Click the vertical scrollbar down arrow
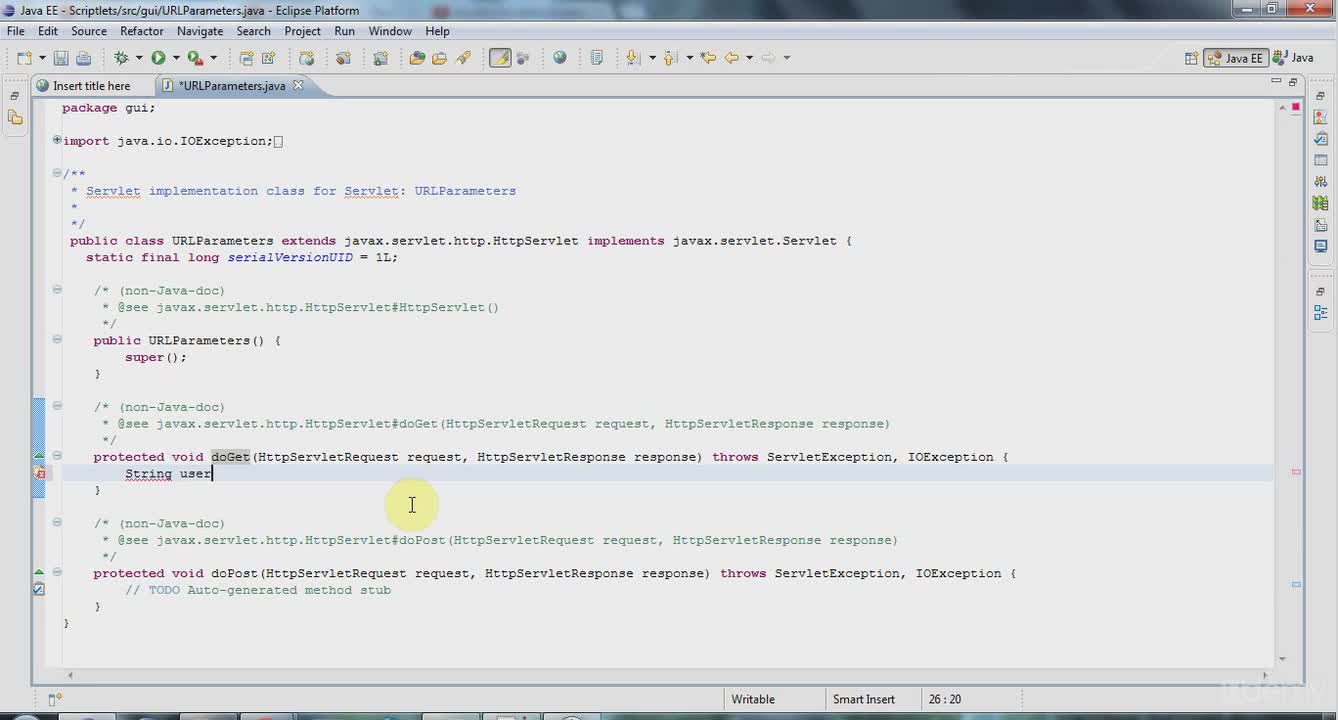Viewport: 1338px width, 720px height. click(1282, 659)
